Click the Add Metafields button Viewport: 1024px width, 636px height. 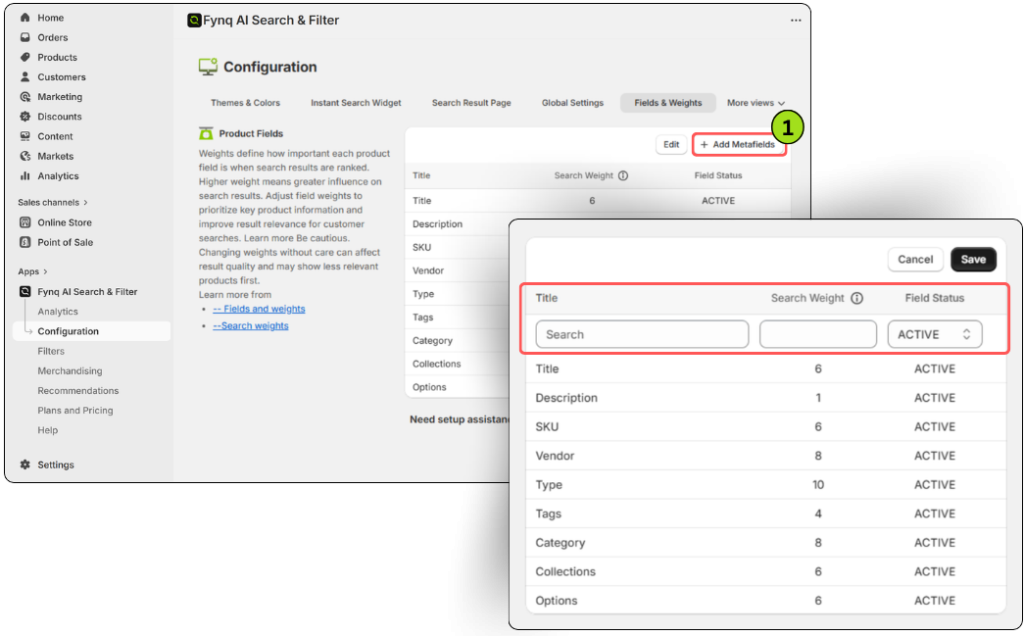pos(738,144)
